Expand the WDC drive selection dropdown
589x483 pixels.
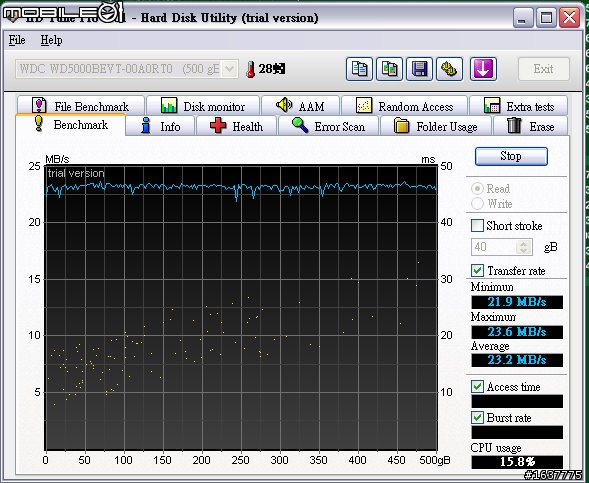coord(229,69)
